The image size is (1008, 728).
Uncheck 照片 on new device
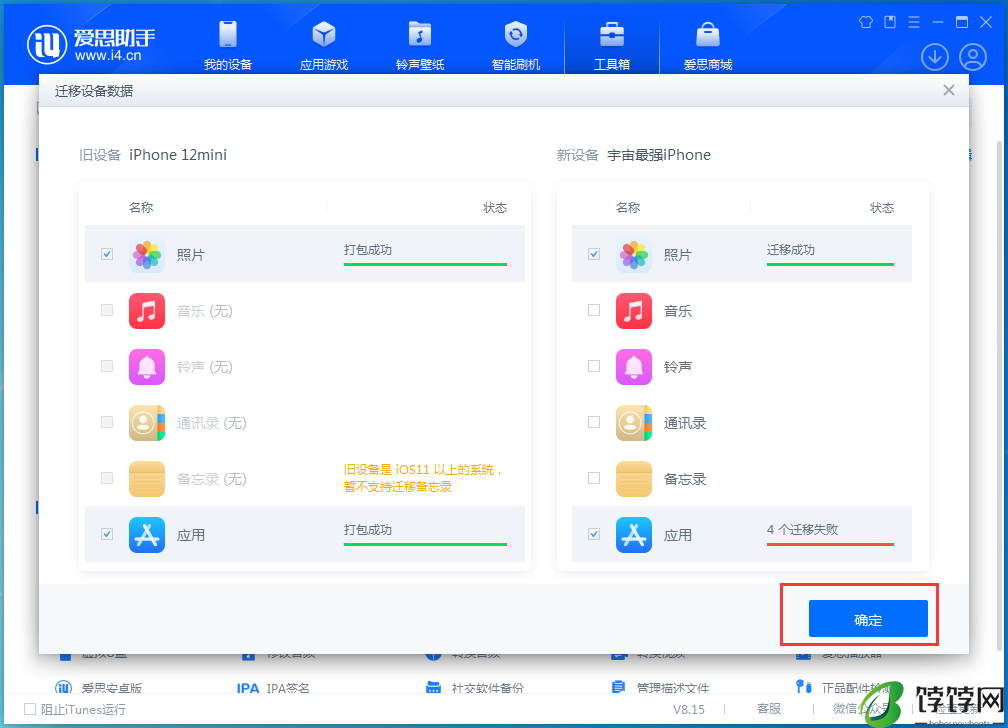point(594,254)
